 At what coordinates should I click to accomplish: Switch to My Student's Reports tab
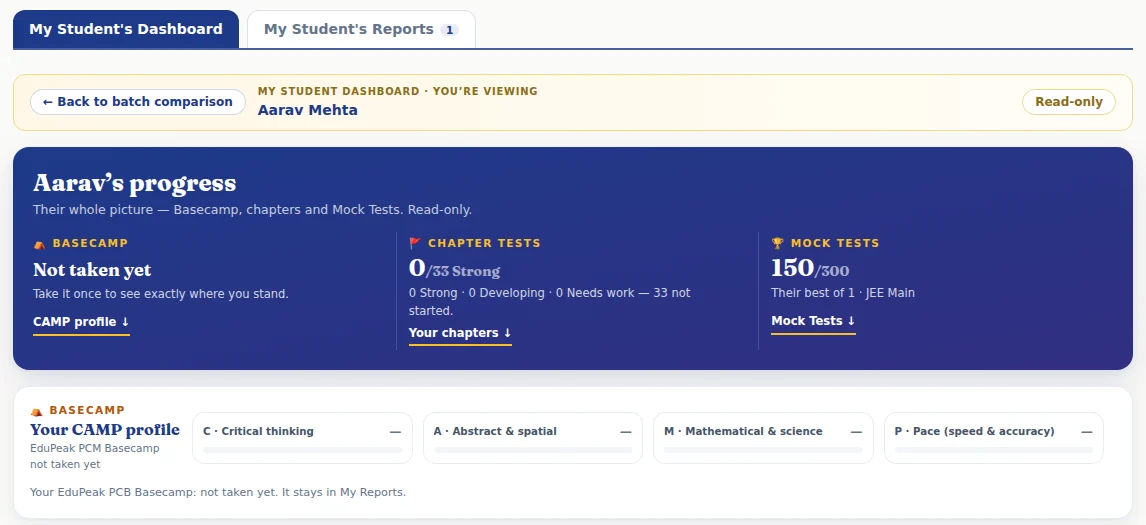pos(361,29)
